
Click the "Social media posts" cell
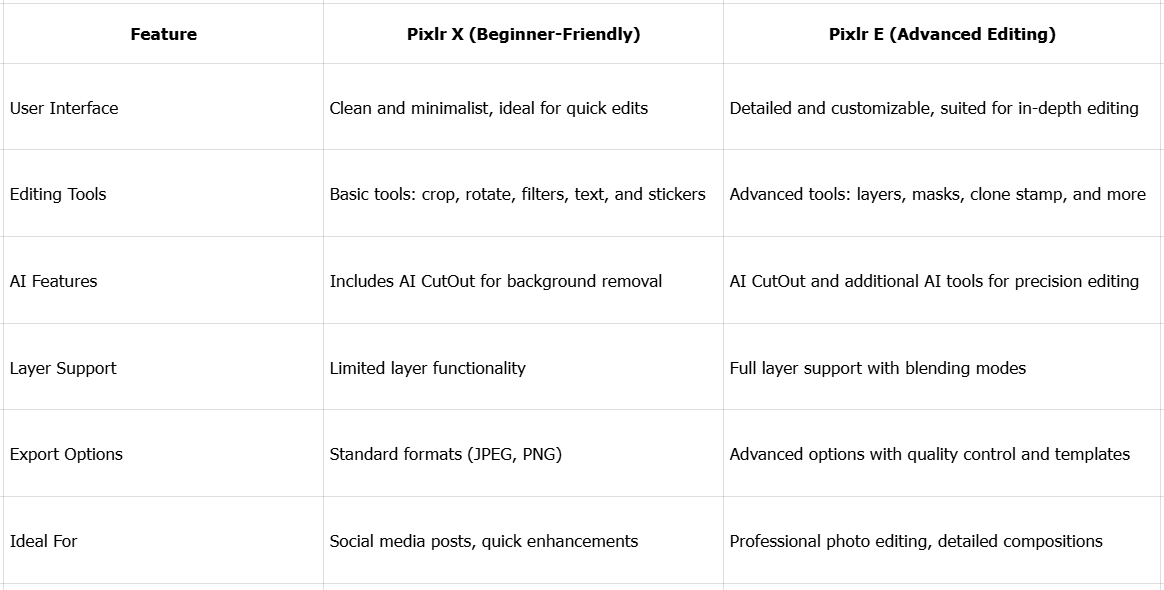(x=483, y=541)
